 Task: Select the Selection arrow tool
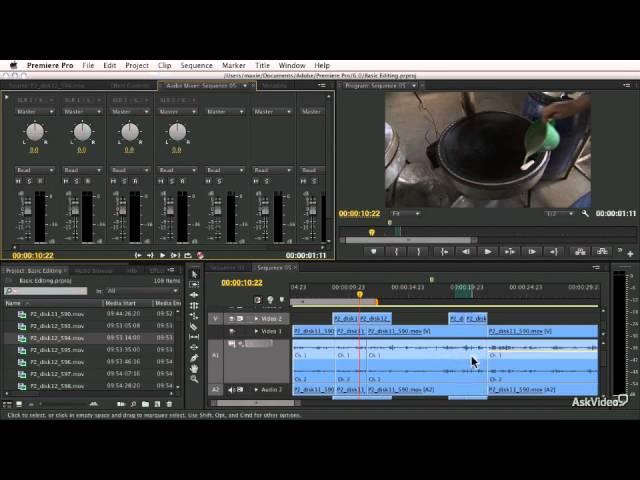(x=194, y=274)
